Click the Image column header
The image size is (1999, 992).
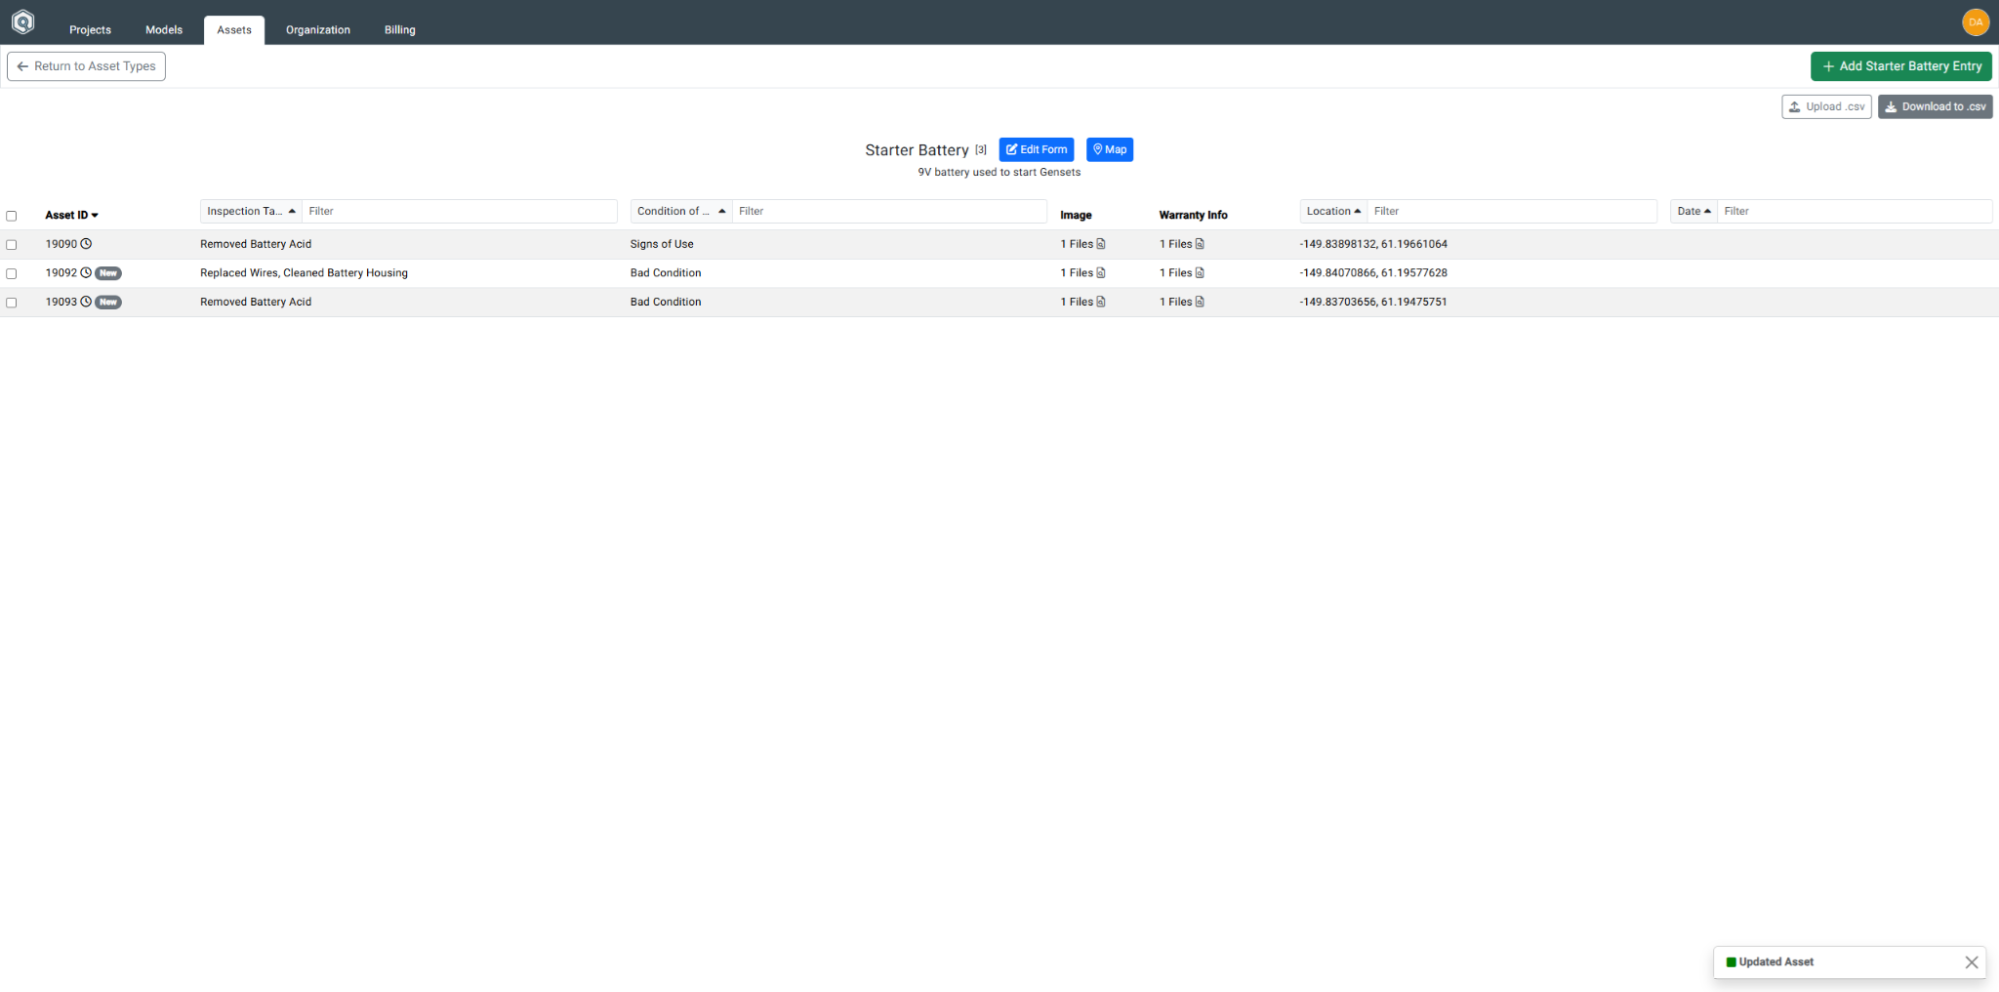(1076, 215)
